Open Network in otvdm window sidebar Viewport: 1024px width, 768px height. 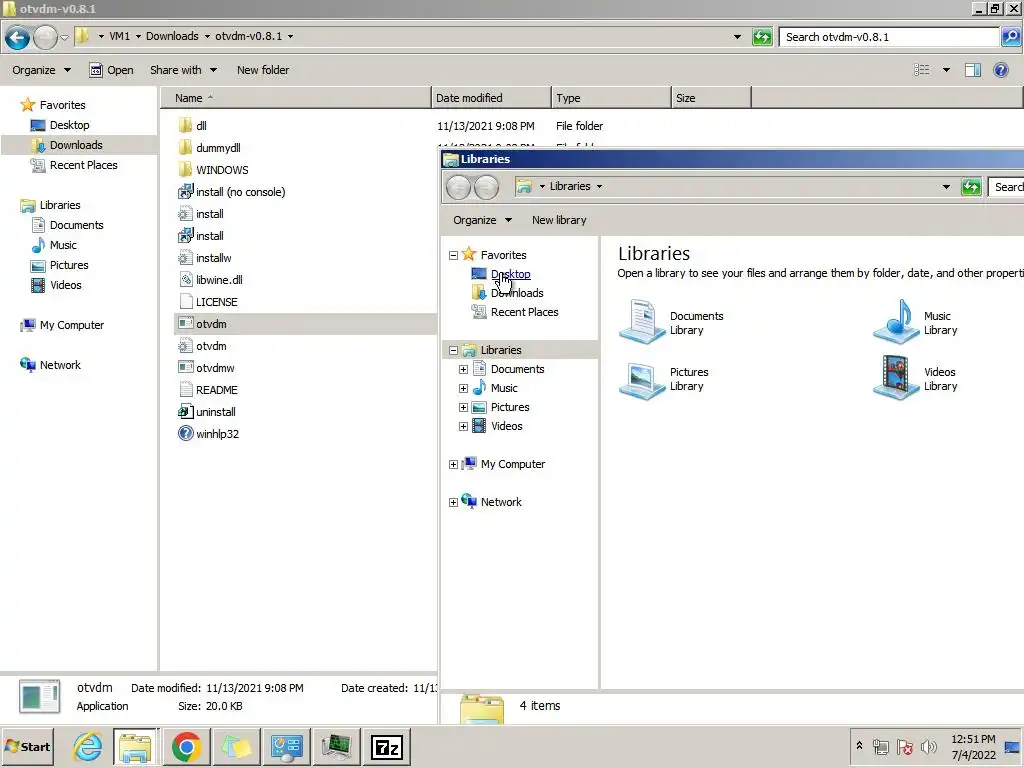click(50, 365)
